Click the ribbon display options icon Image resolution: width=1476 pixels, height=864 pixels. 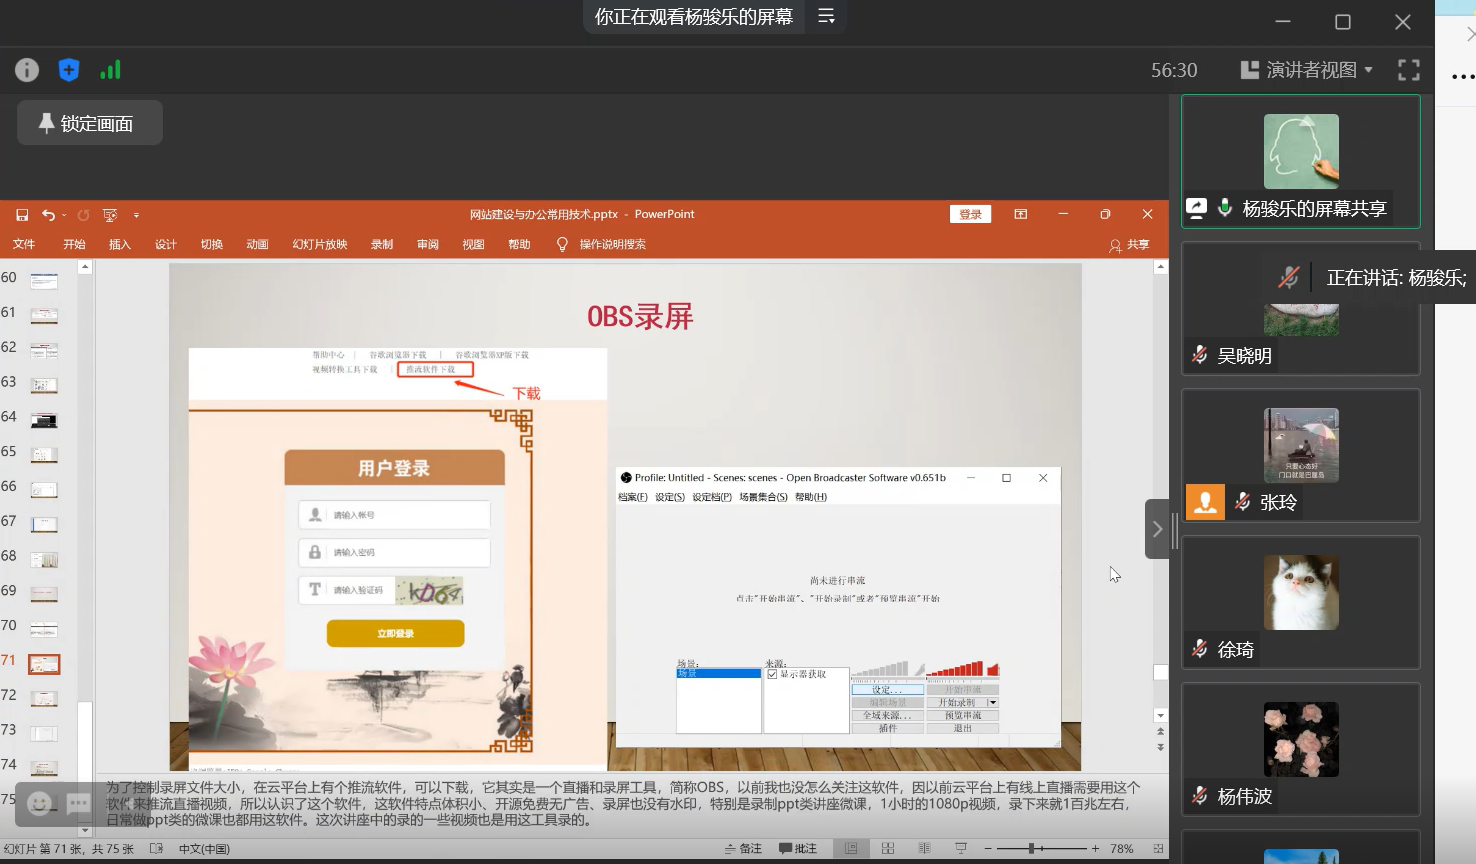pyautogui.click(x=1021, y=214)
